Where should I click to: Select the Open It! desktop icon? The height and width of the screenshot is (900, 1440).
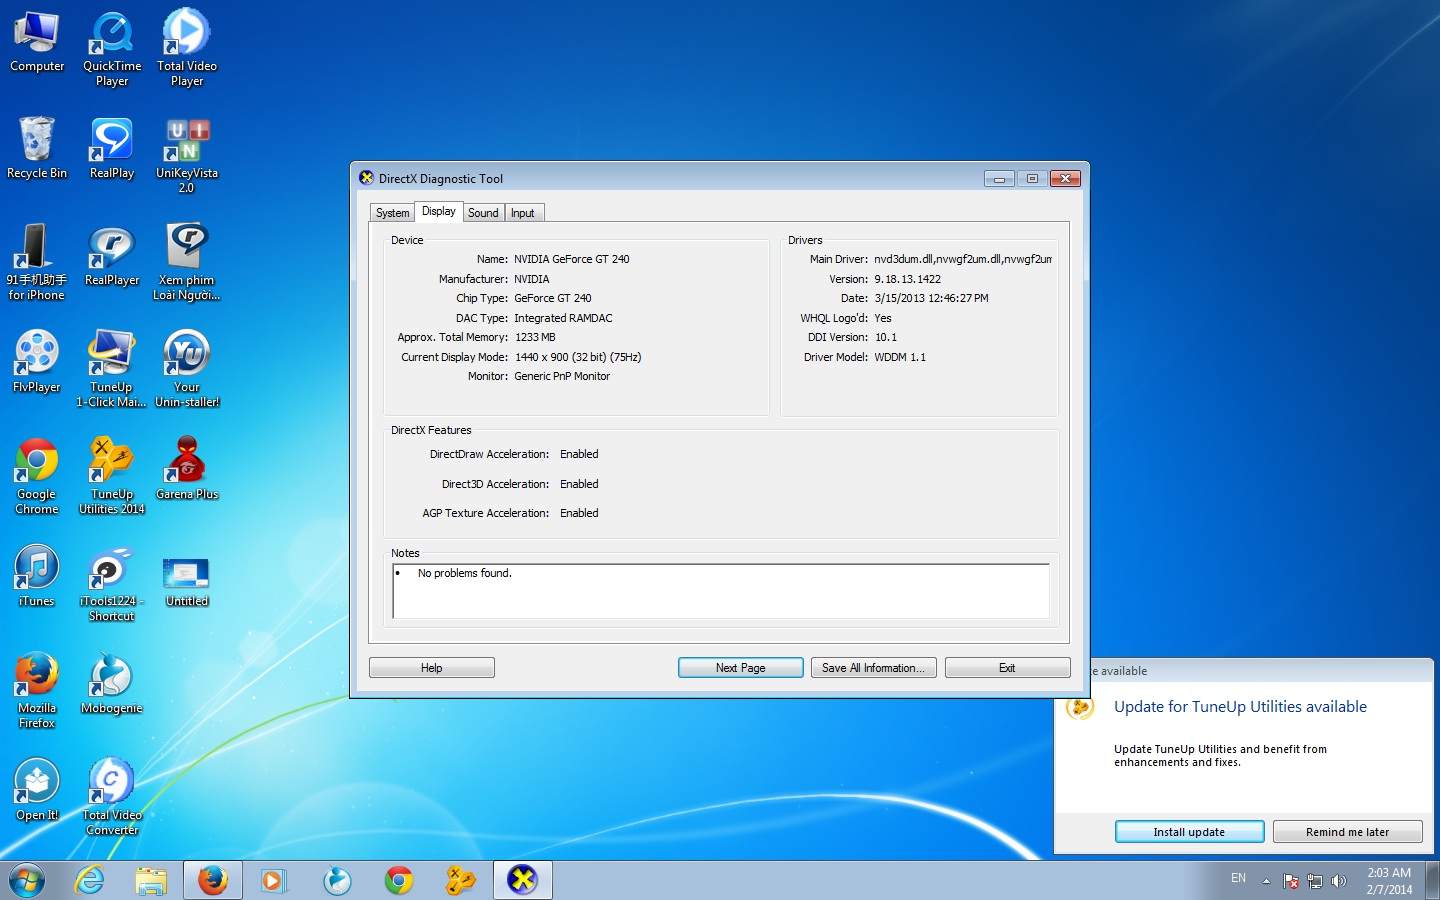[37, 790]
